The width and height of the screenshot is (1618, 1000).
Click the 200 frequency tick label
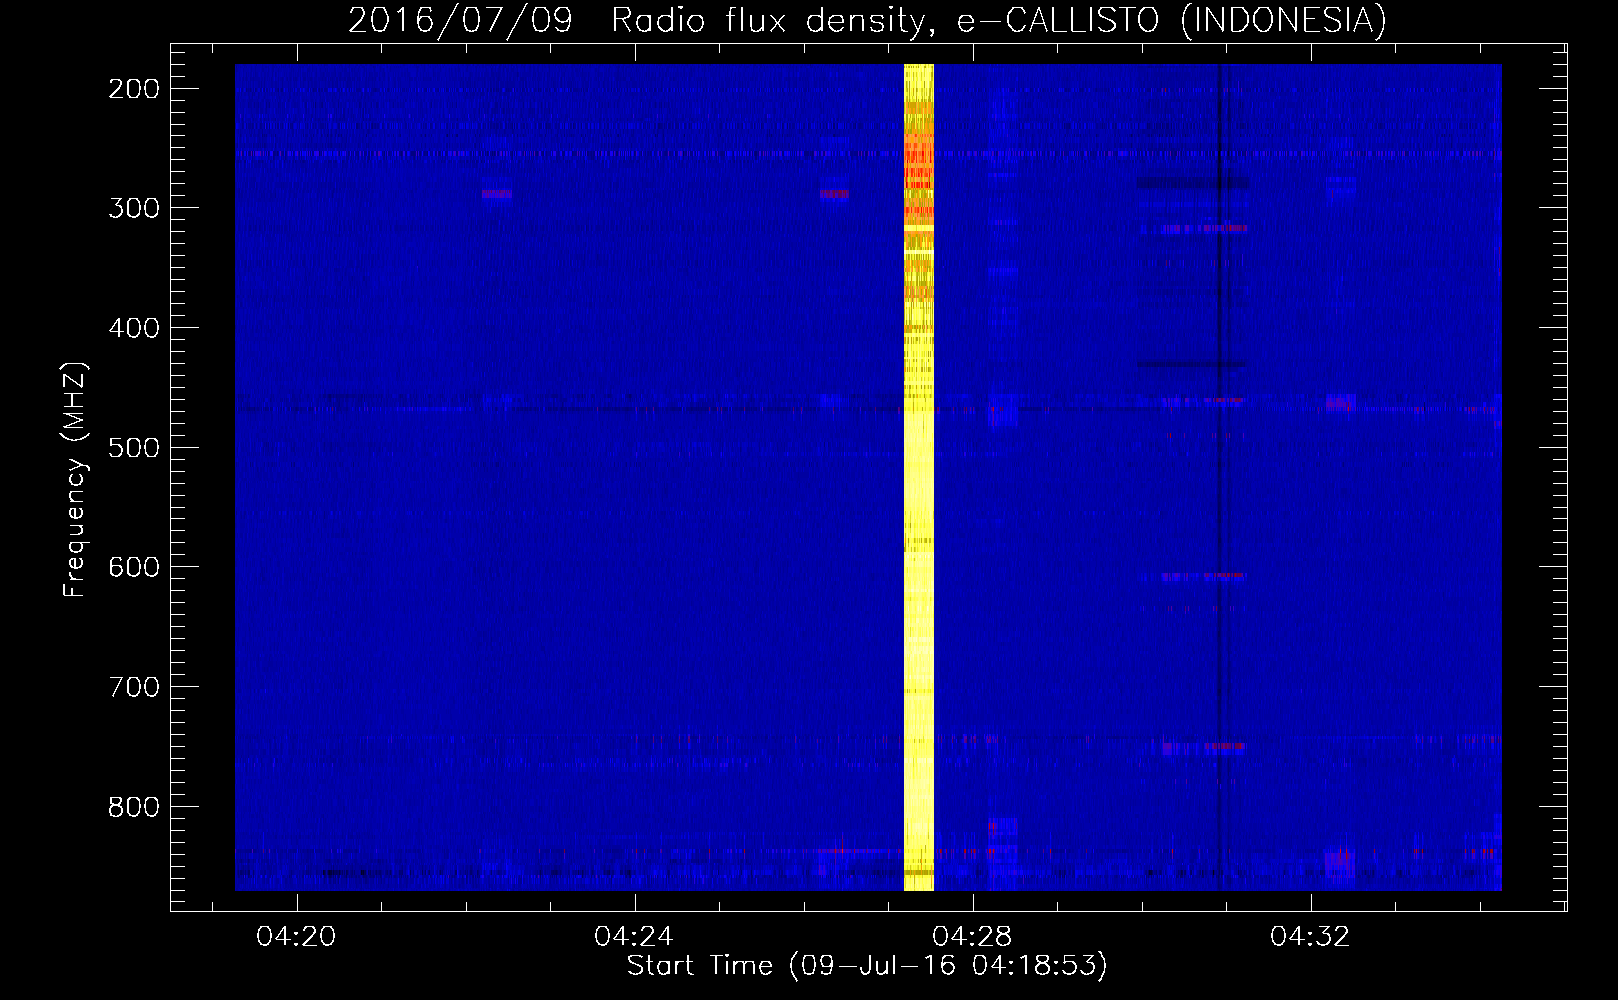[x=133, y=89]
